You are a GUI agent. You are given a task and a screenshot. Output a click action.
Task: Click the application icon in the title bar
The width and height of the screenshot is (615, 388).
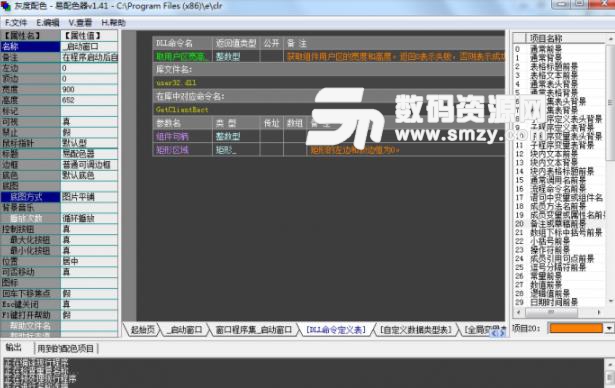6,6
